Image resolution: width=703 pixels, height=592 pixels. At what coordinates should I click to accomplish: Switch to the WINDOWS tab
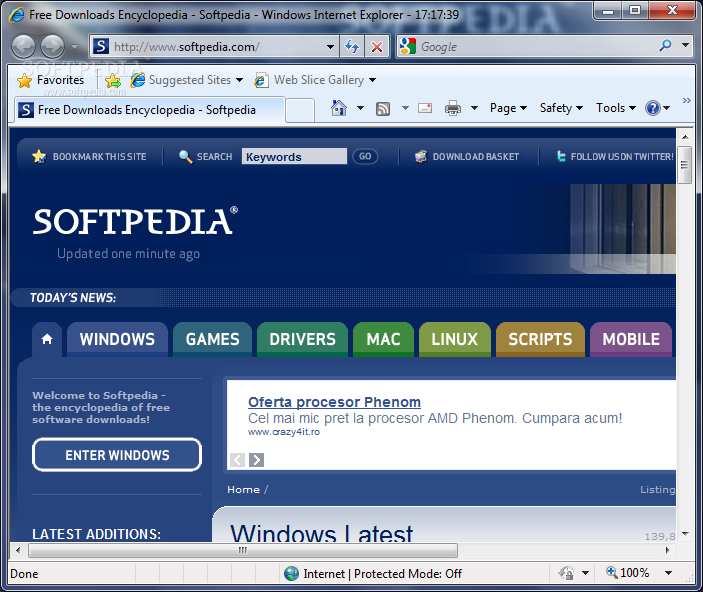(117, 340)
